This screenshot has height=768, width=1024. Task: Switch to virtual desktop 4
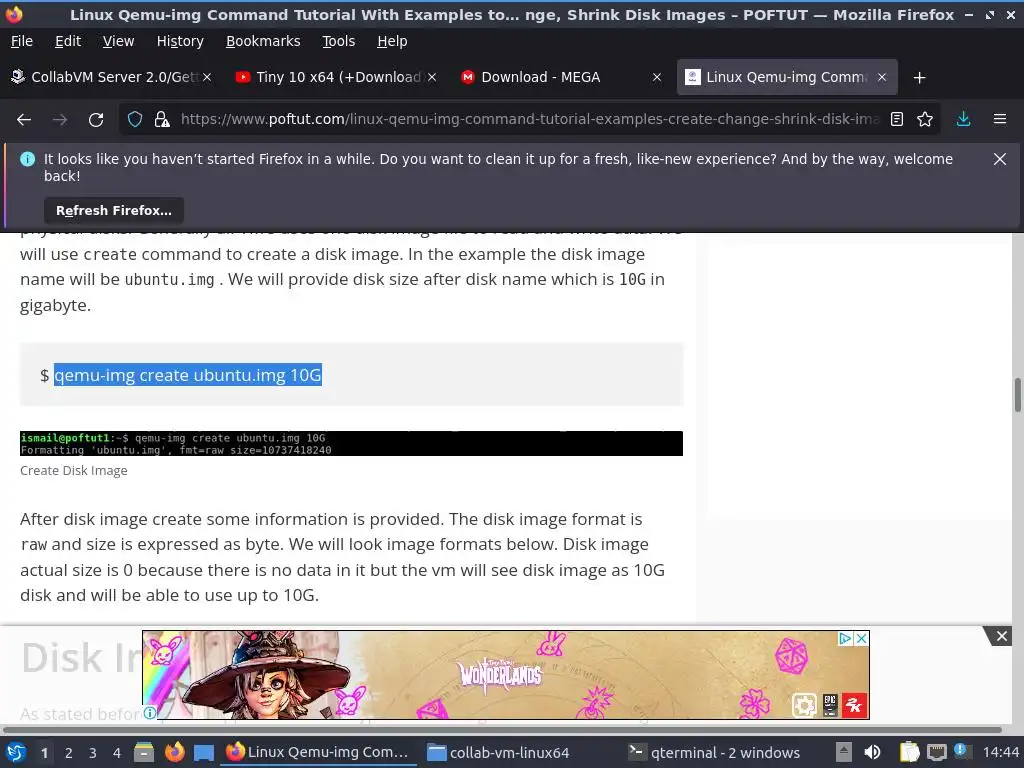coord(117,753)
